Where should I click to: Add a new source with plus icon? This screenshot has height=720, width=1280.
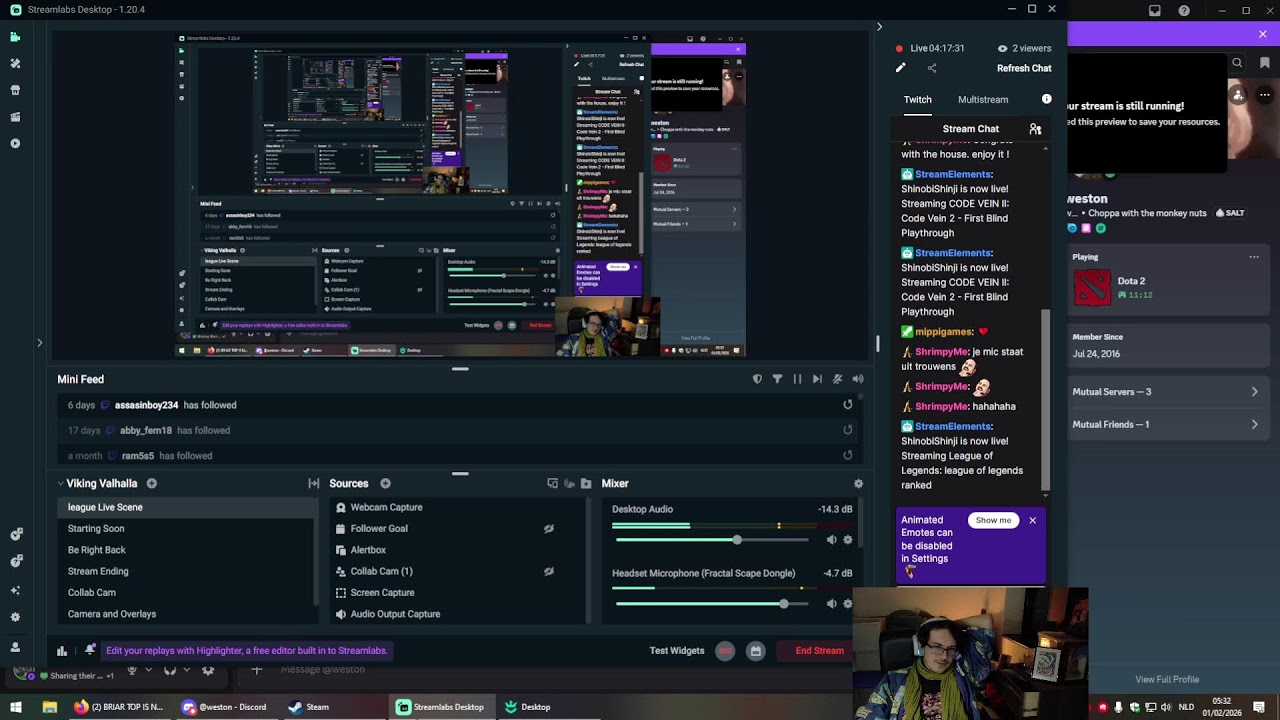coord(385,483)
